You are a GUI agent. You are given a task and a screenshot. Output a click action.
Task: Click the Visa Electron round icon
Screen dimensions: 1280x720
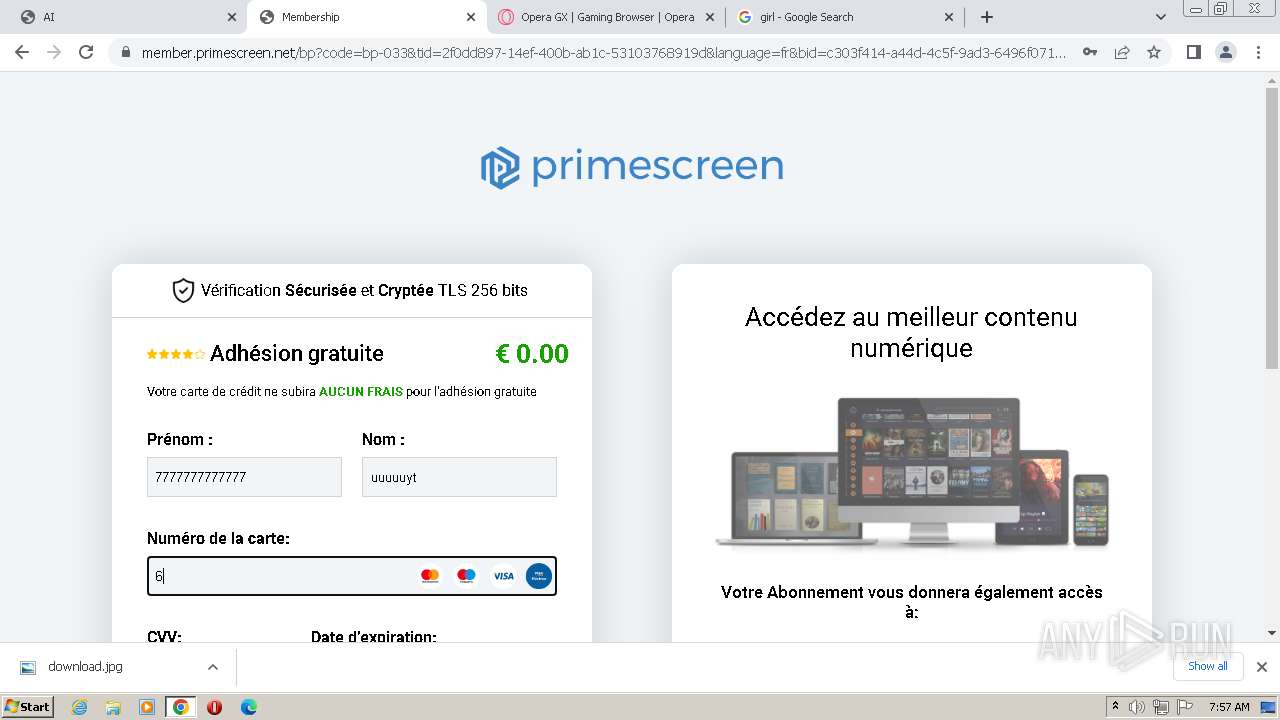pyautogui.click(x=539, y=576)
